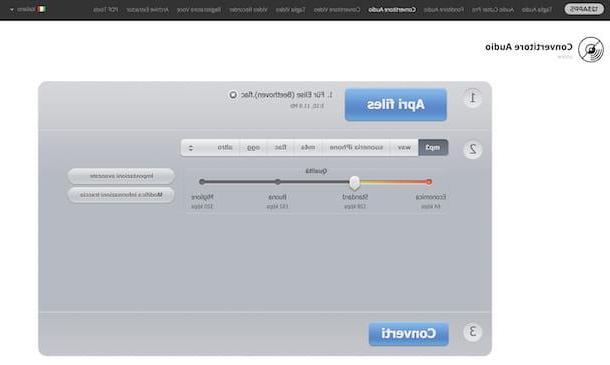Click the Converti button
Image resolution: width=610 pixels, height=365 pixels.
[408, 334]
